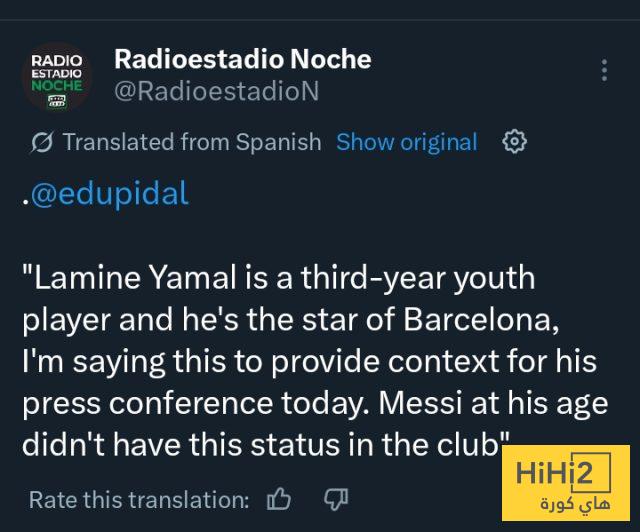Click 'Lamine Yamal' in the post text
The width and height of the screenshot is (640, 532).
click(x=115, y=277)
